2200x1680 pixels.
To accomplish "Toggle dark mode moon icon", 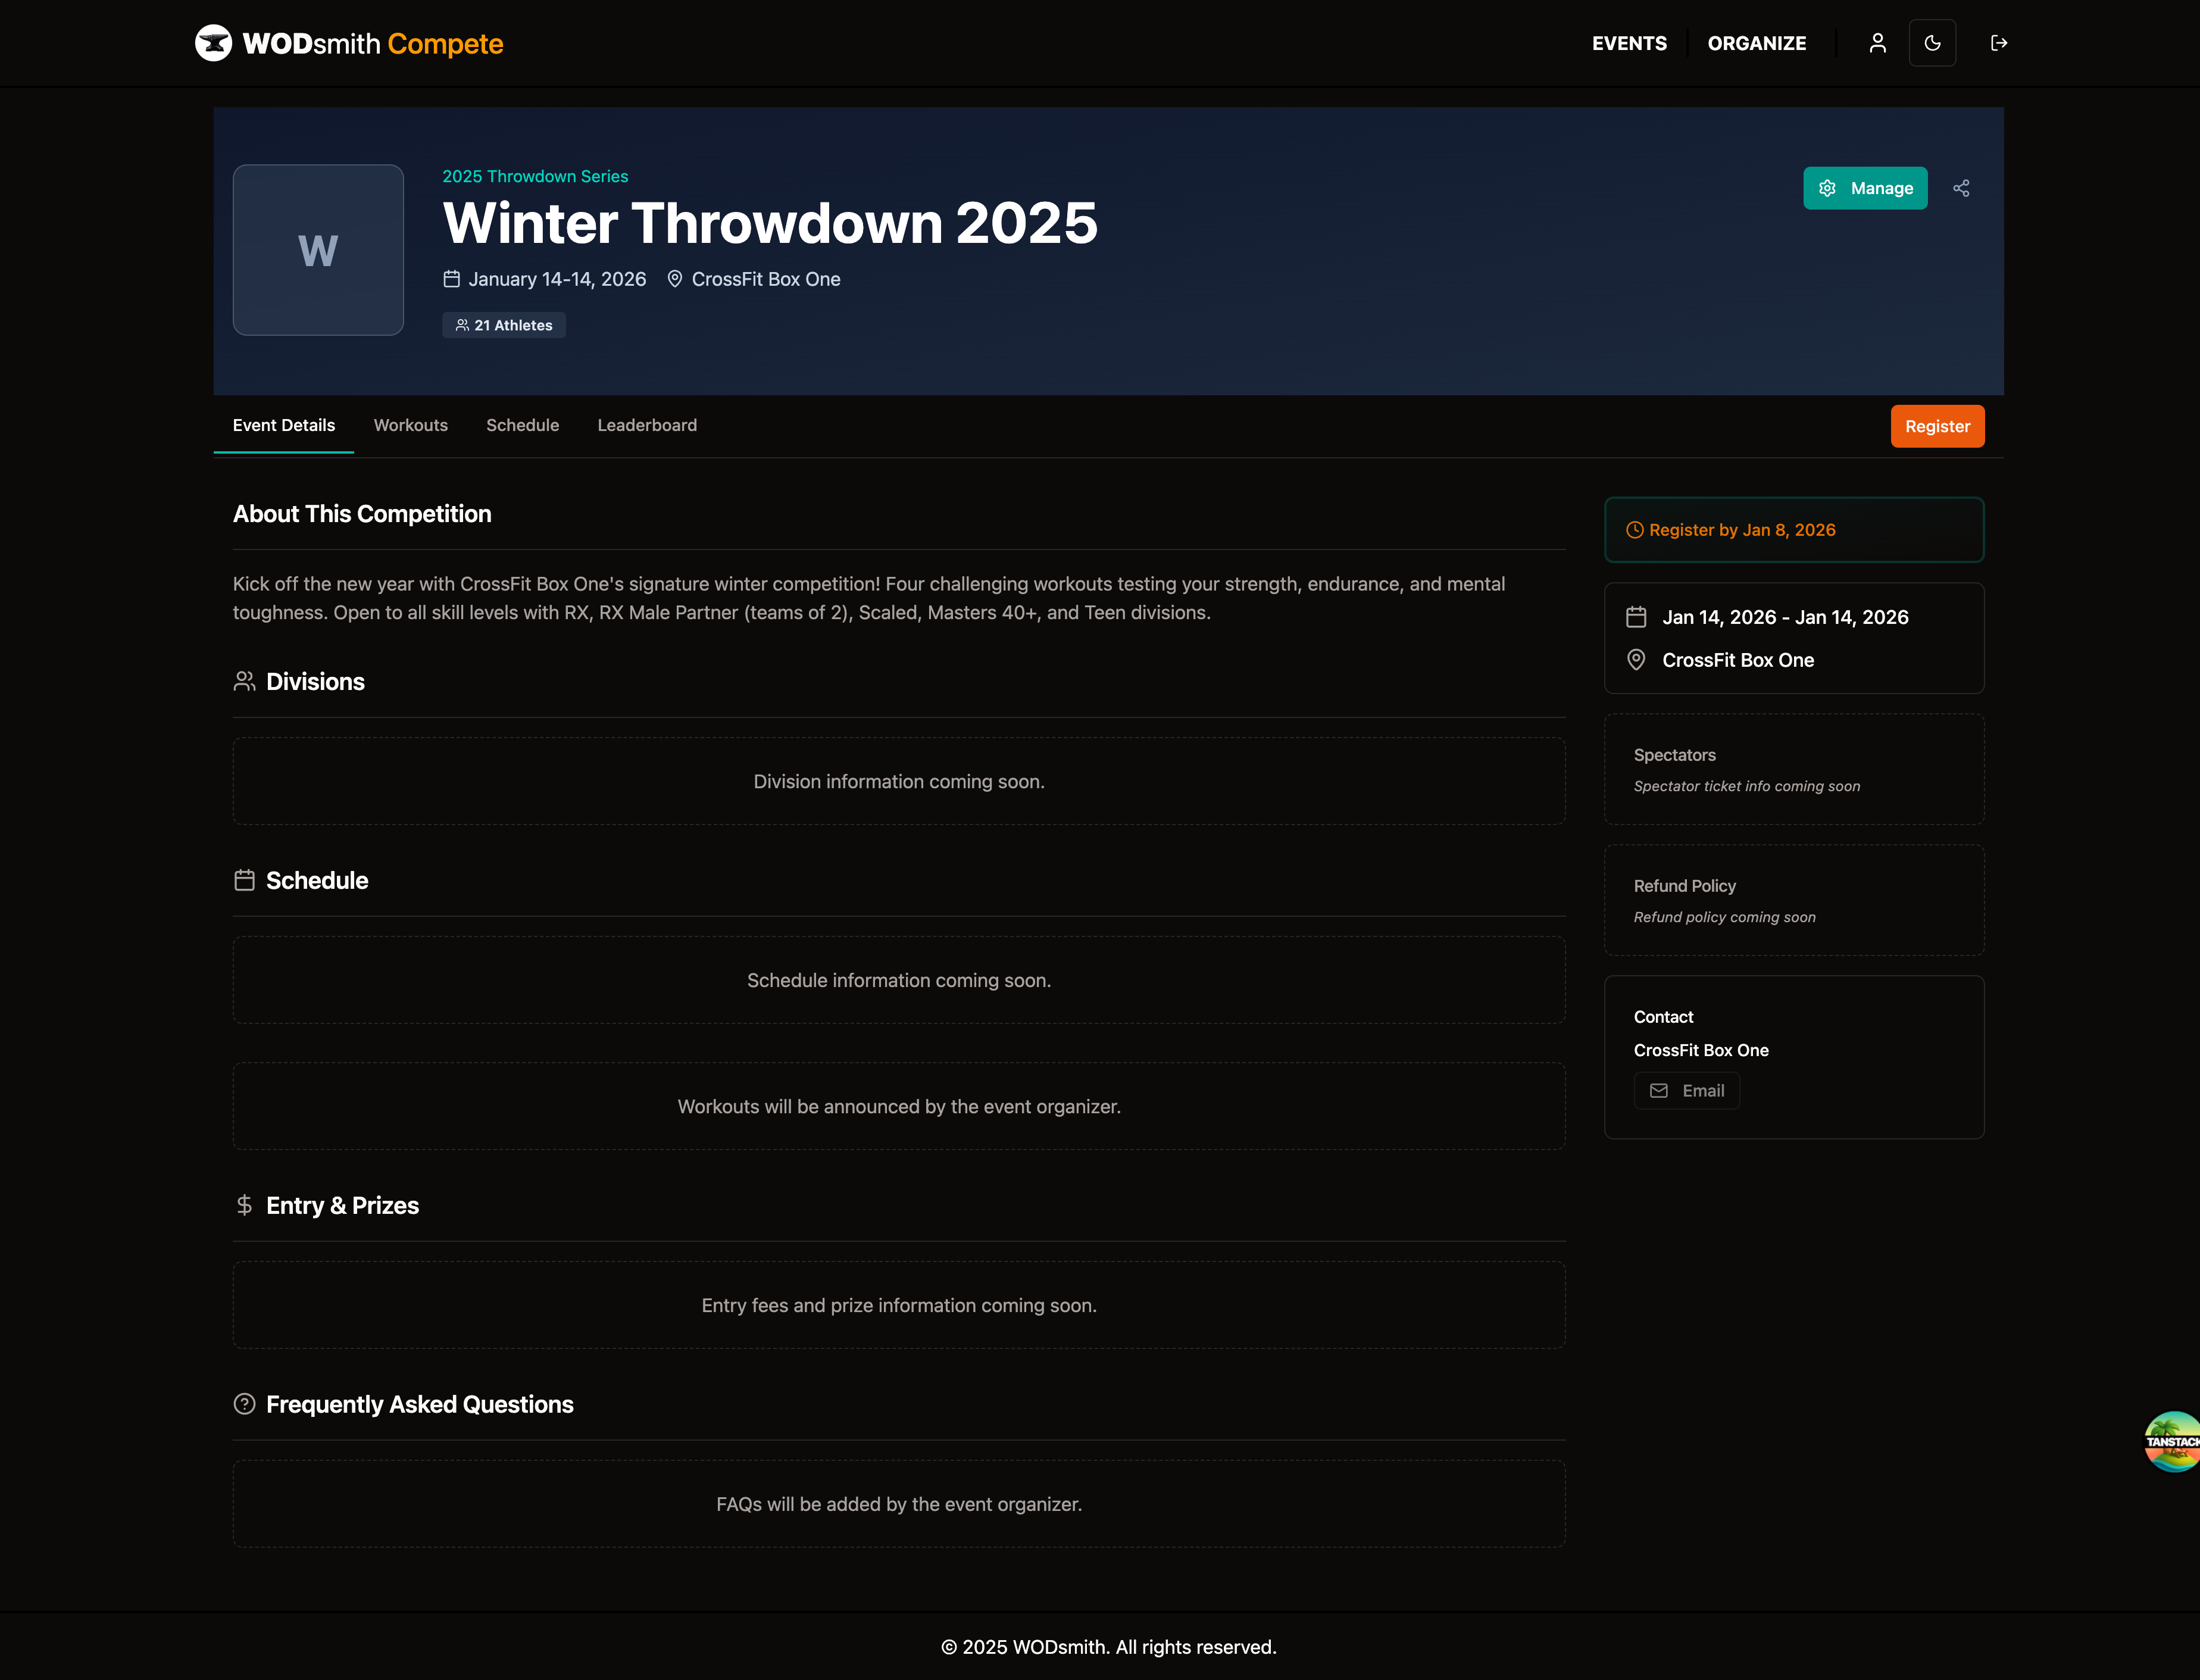I will (x=1932, y=43).
